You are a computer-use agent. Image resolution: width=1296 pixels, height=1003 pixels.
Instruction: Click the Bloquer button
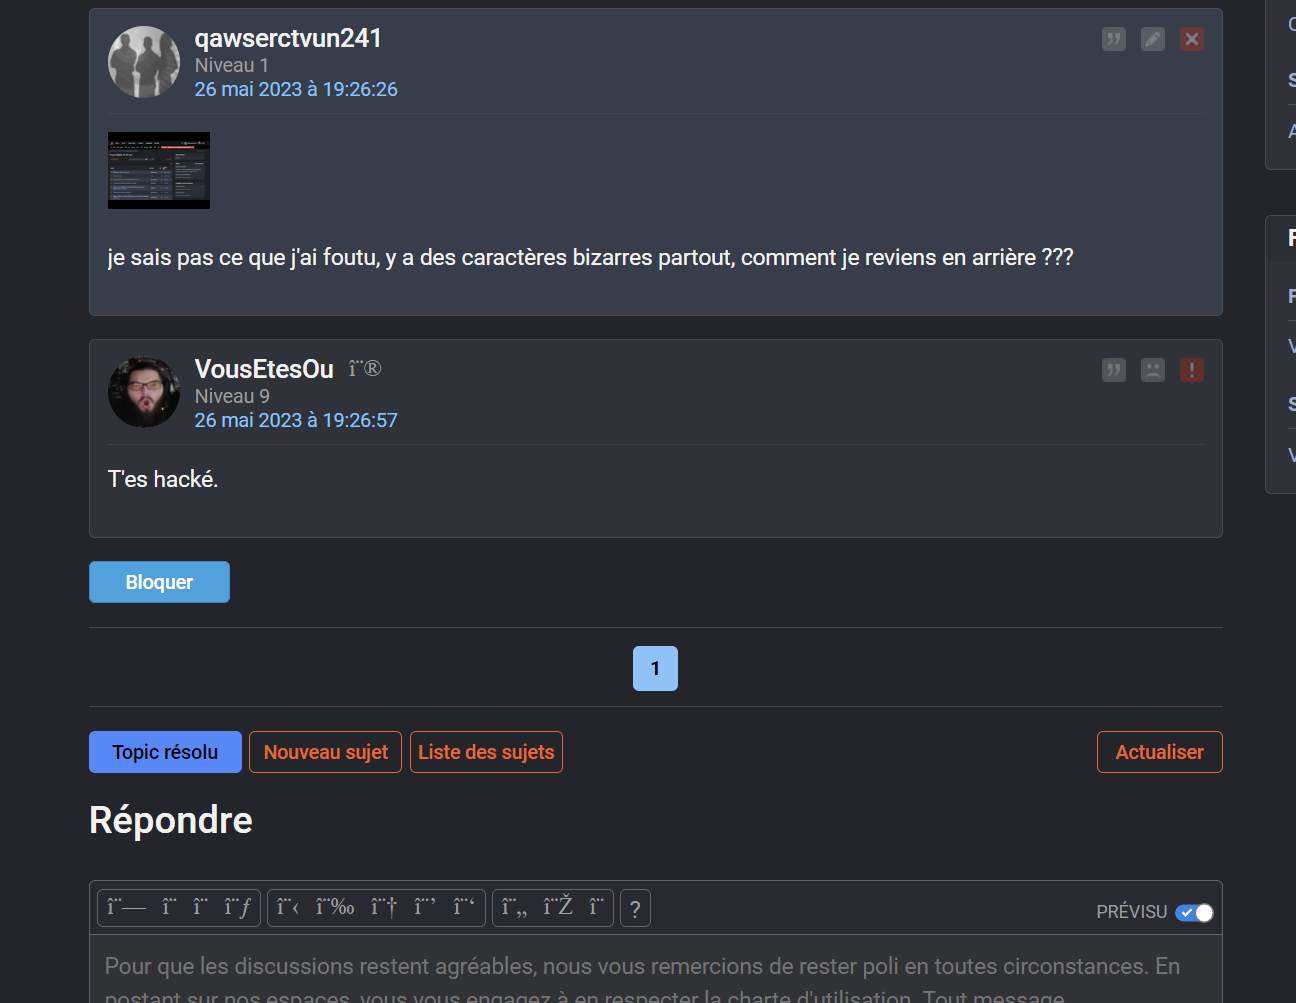point(159,582)
